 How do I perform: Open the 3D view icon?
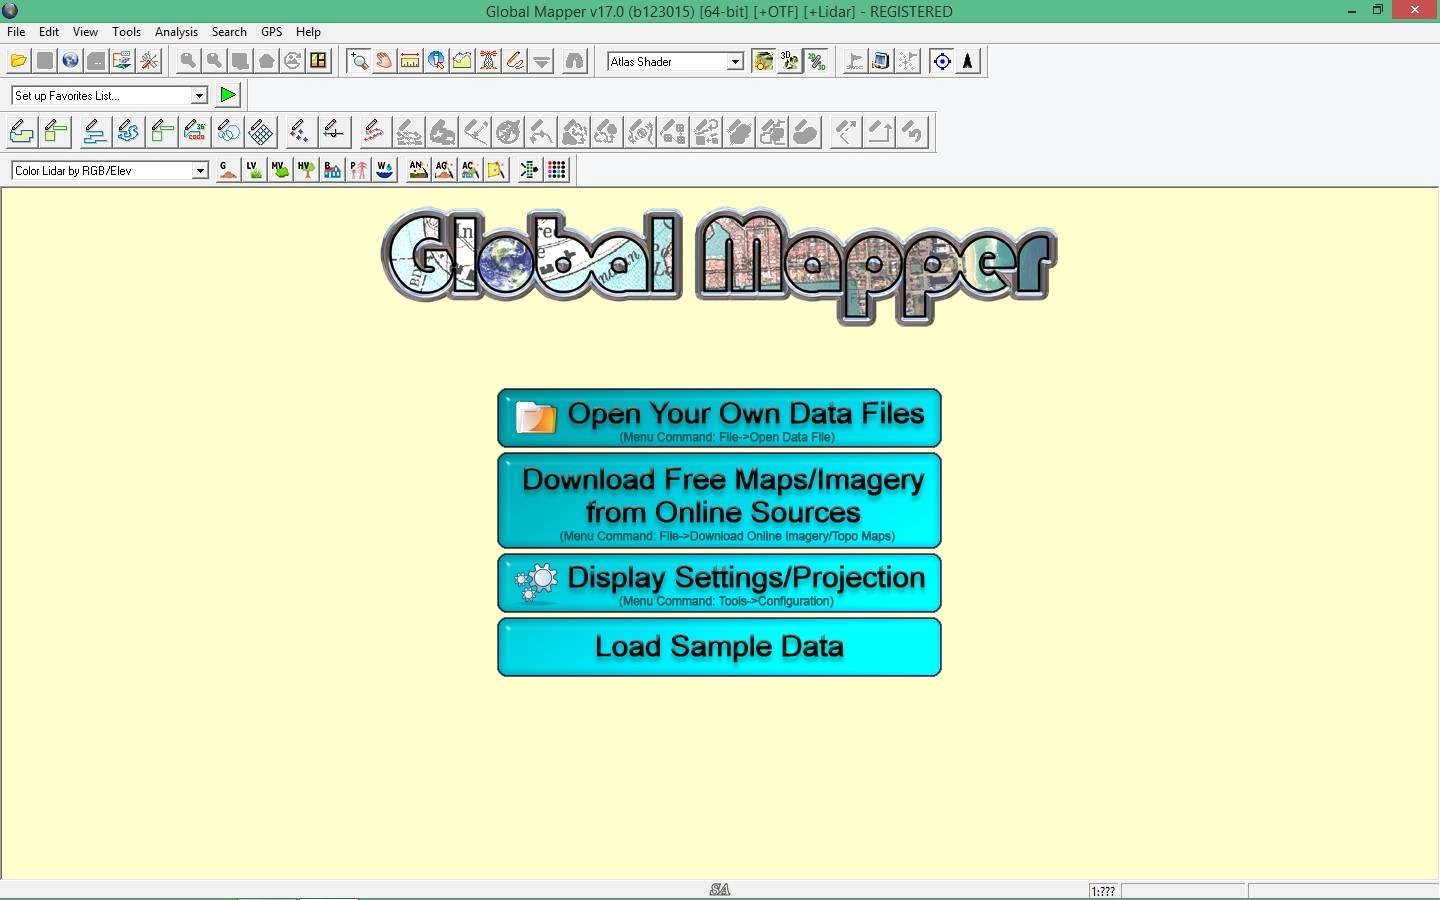(x=789, y=61)
